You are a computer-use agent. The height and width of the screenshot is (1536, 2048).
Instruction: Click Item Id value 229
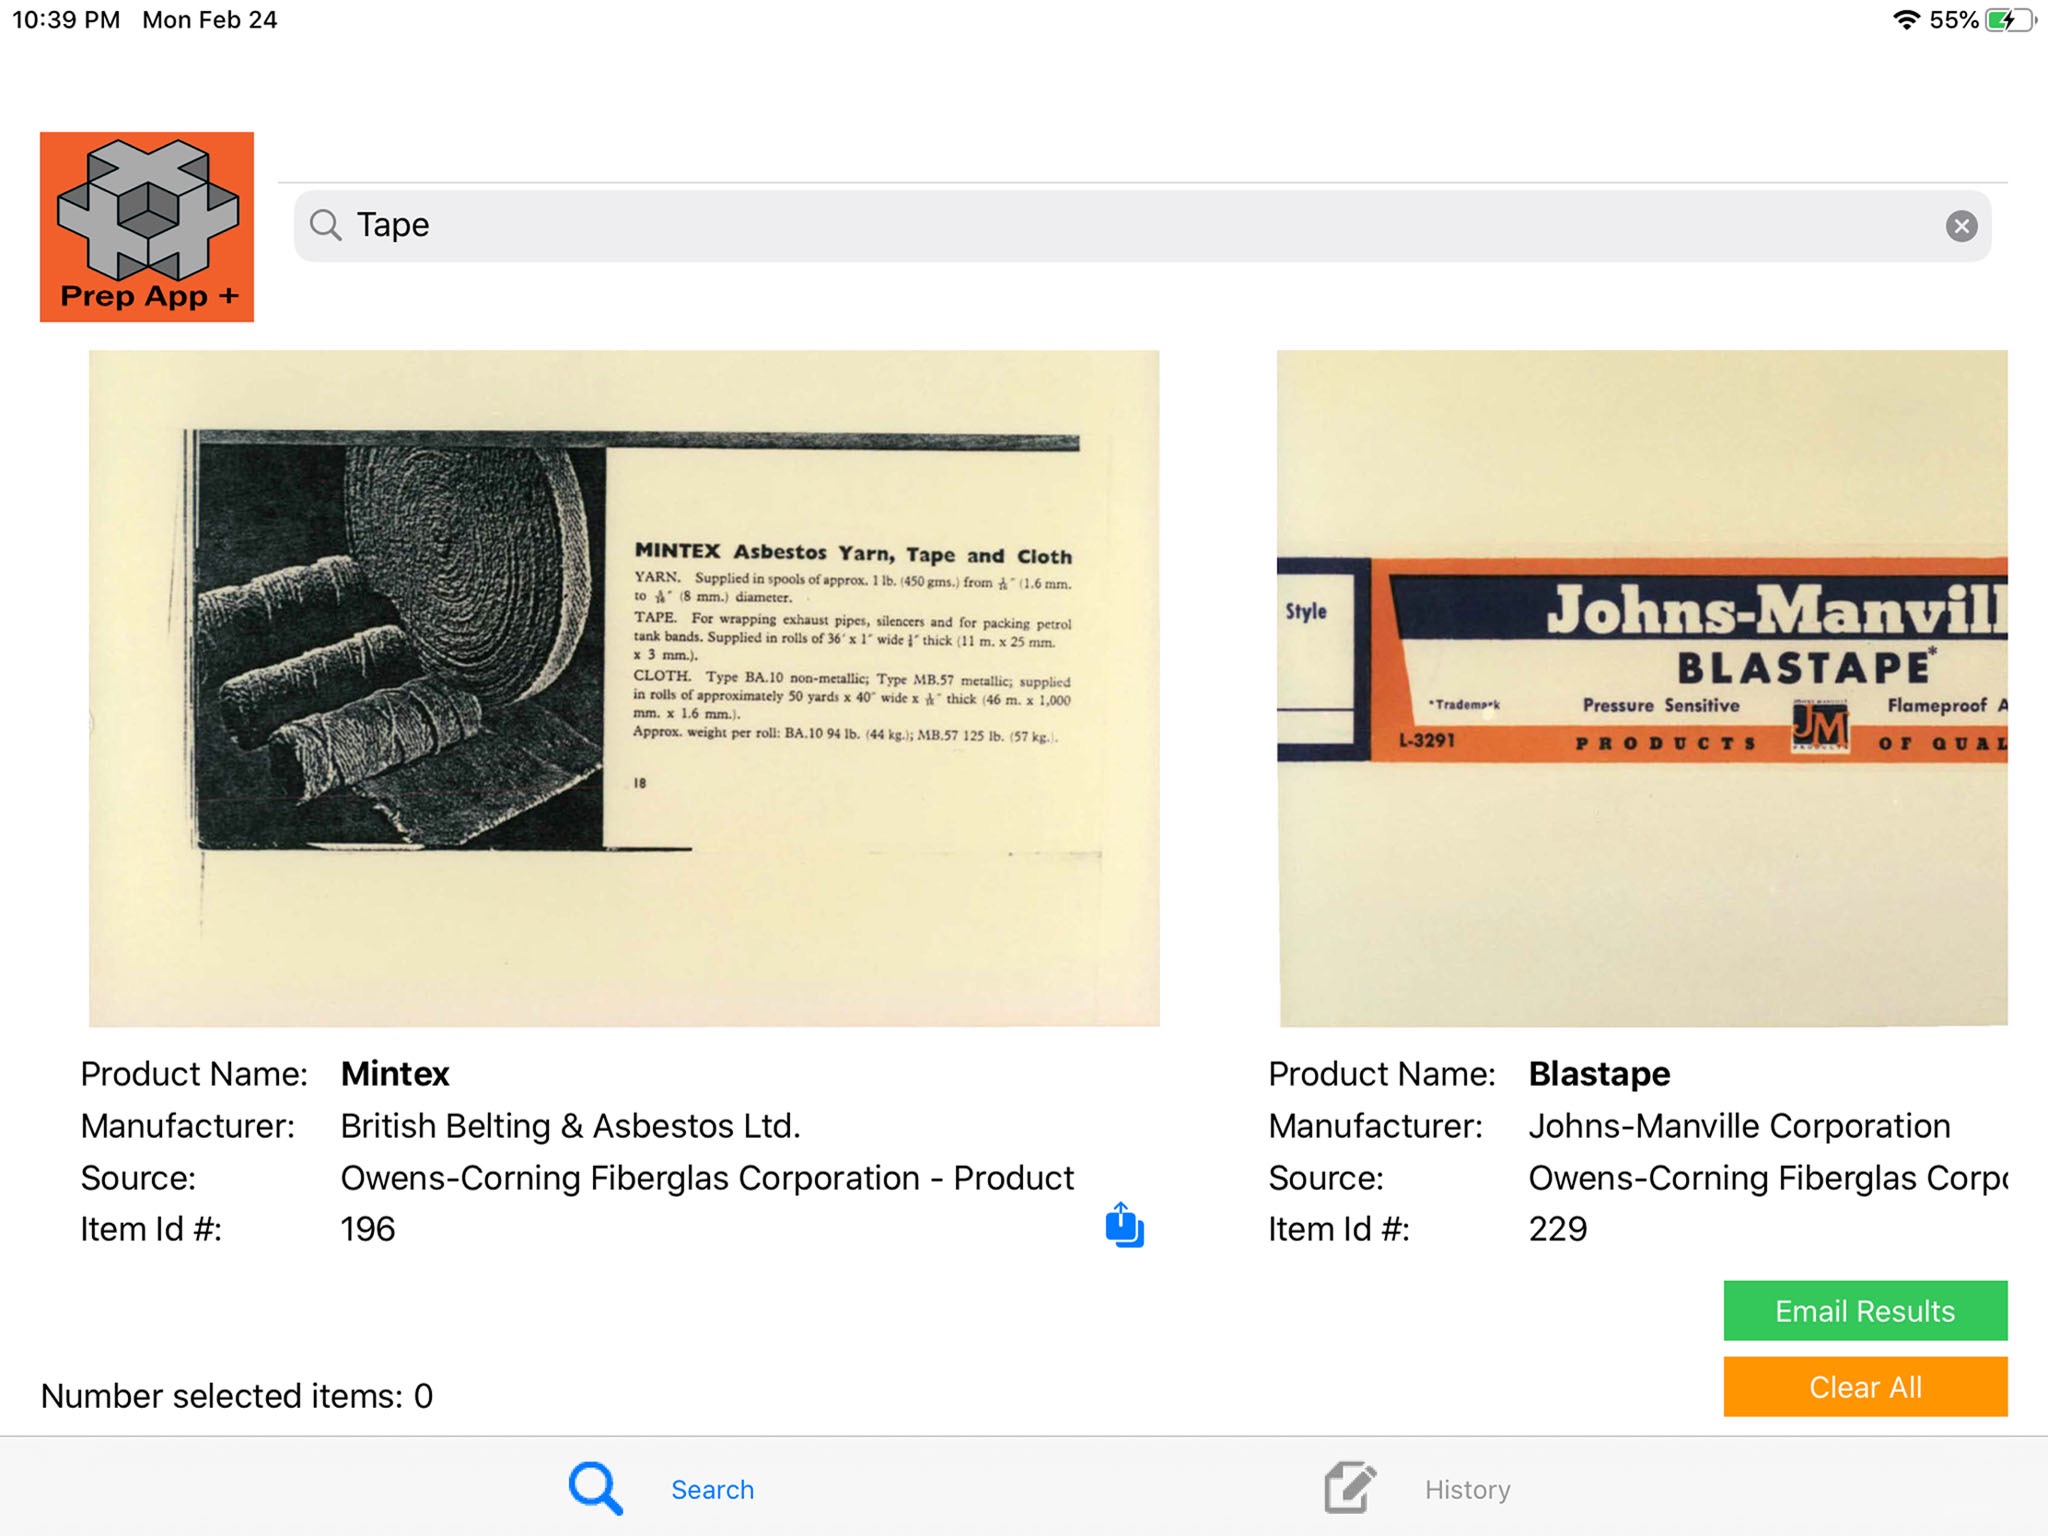click(x=1557, y=1229)
